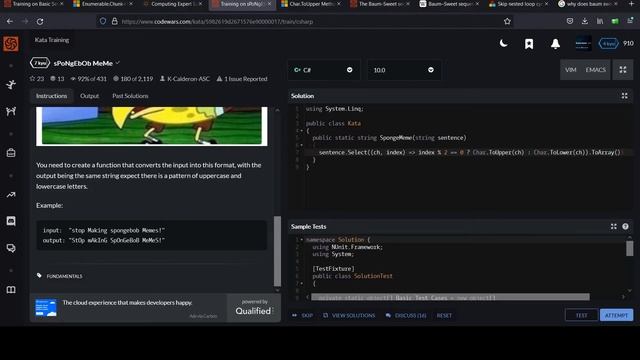Click the SKIP link
Screen dimensions: 640x360
[302, 315]
